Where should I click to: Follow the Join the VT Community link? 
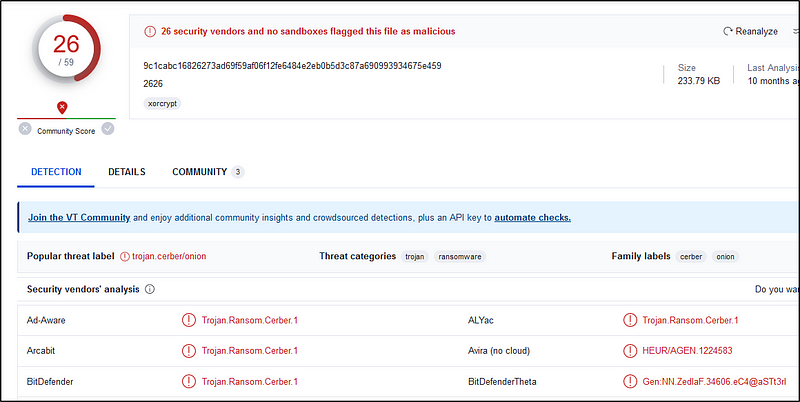click(x=79, y=217)
